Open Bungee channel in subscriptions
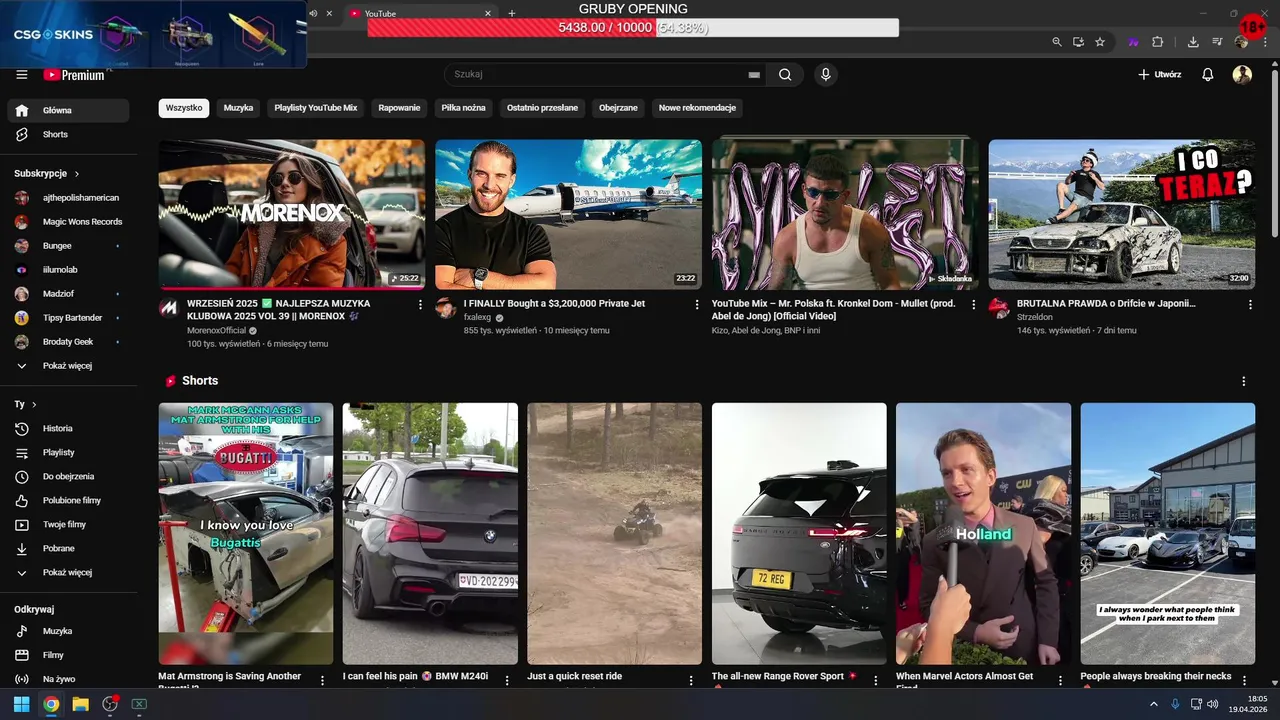This screenshot has height=720, width=1280. (68, 246)
